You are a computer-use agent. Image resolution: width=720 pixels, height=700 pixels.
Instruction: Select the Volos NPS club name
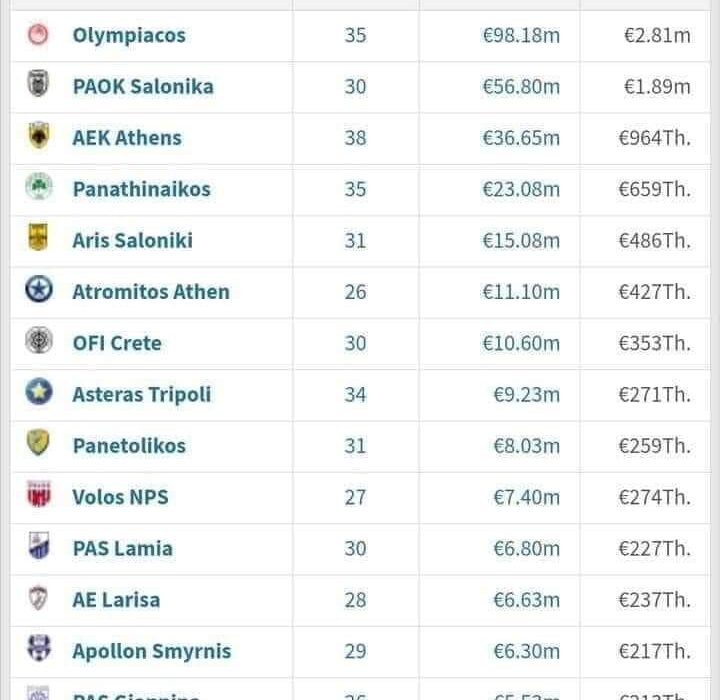pyautogui.click(x=120, y=496)
